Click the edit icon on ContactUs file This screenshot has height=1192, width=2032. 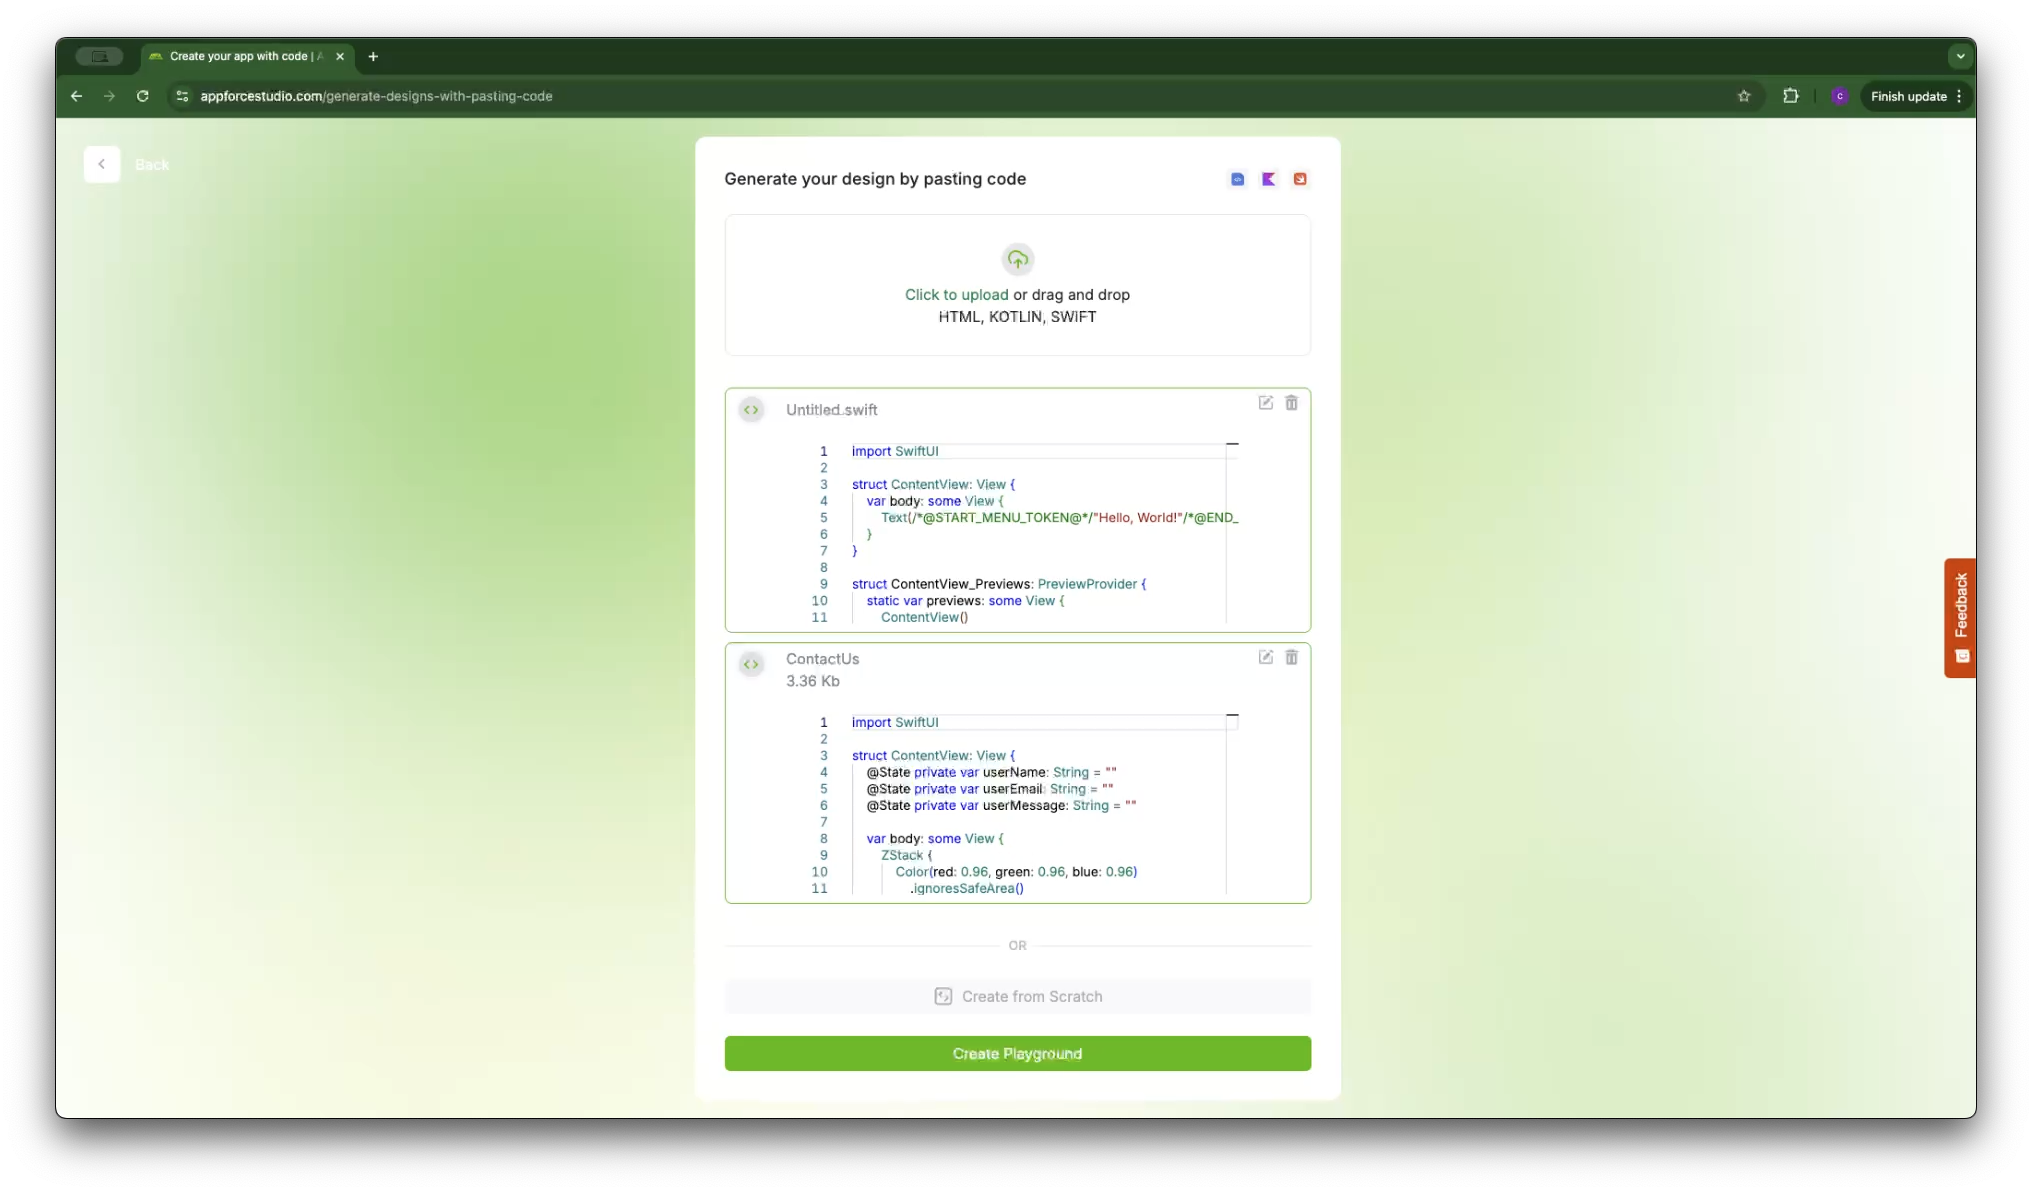tap(1266, 657)
